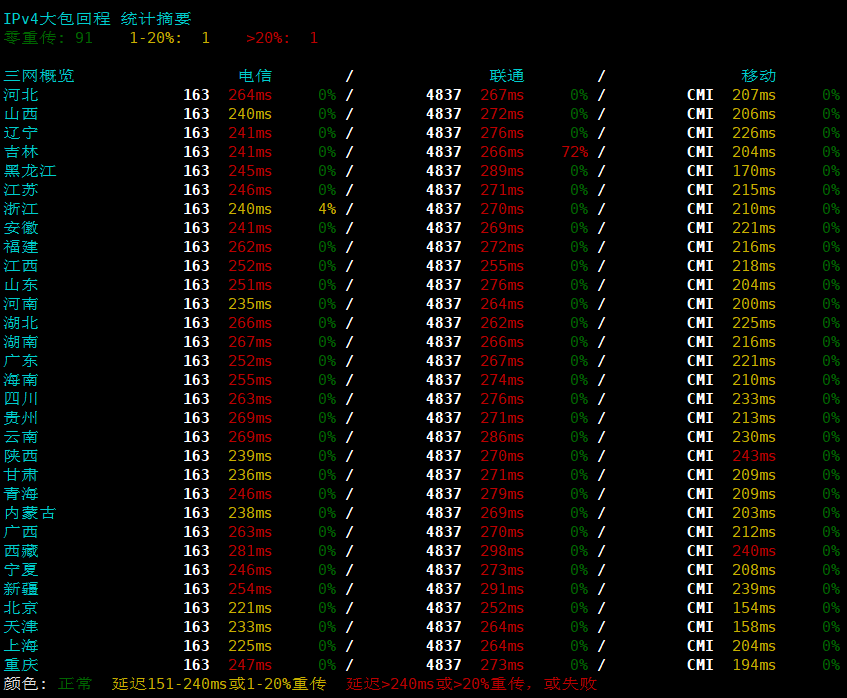Click 291ms in the 新疆 row
This screenshot has height=698, width=847.
point(502,589)
